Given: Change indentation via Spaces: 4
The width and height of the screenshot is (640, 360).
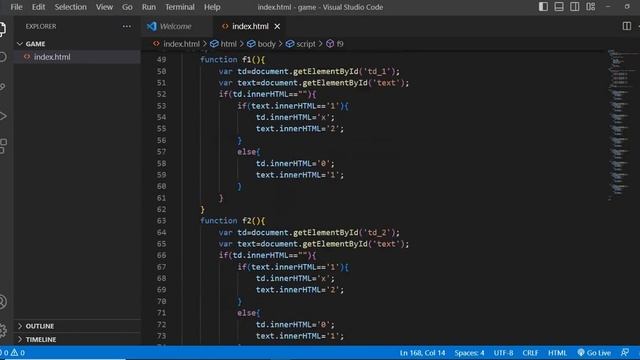Looking at the screenshot, I should point(469,353).
